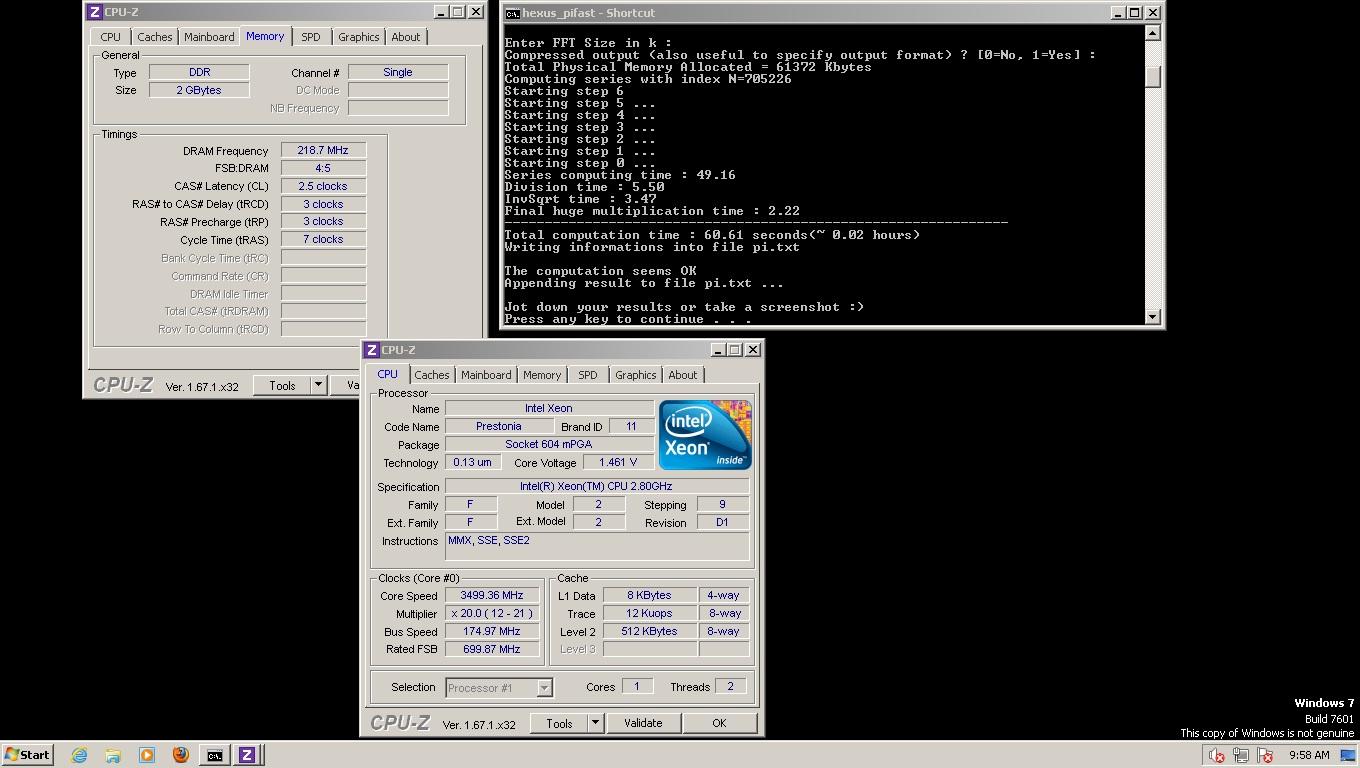
Task: Click the Show desktop tray icon
Action: [1348, 756]
